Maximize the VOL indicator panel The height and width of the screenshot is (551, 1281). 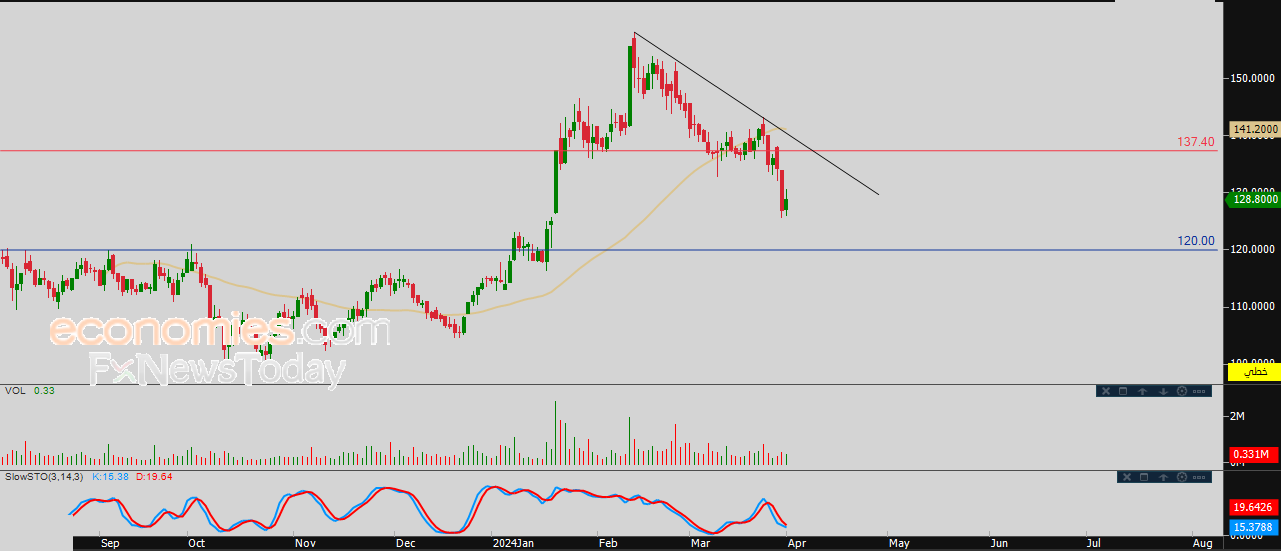pyautogui.click(x=1123, y=391)
